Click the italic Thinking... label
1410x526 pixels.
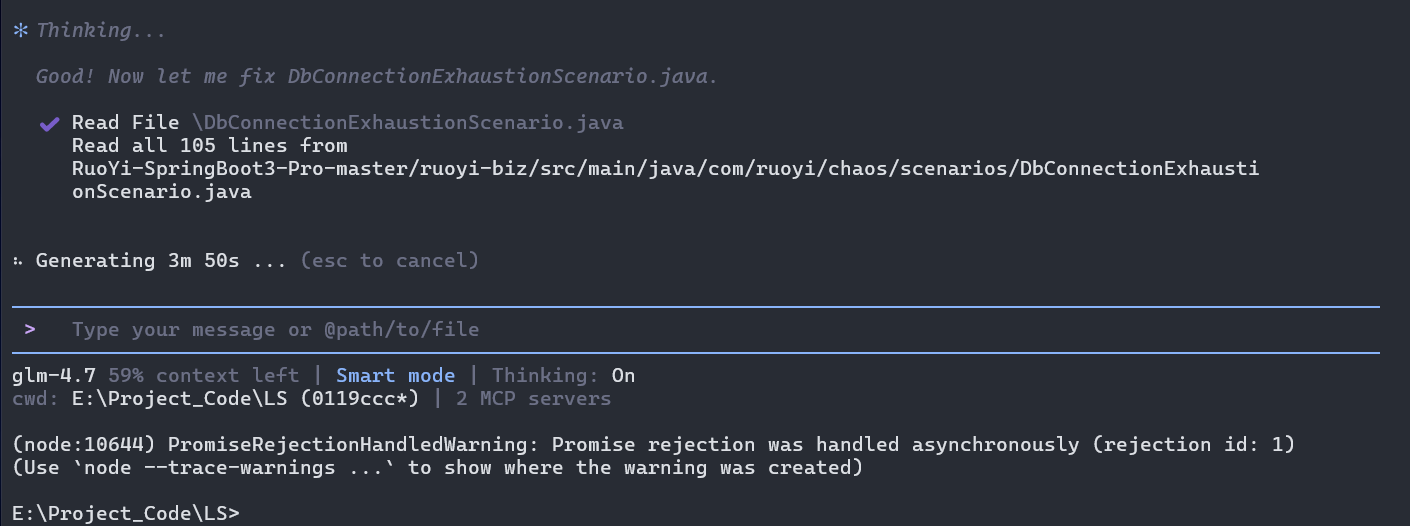[x=101, y=31]
